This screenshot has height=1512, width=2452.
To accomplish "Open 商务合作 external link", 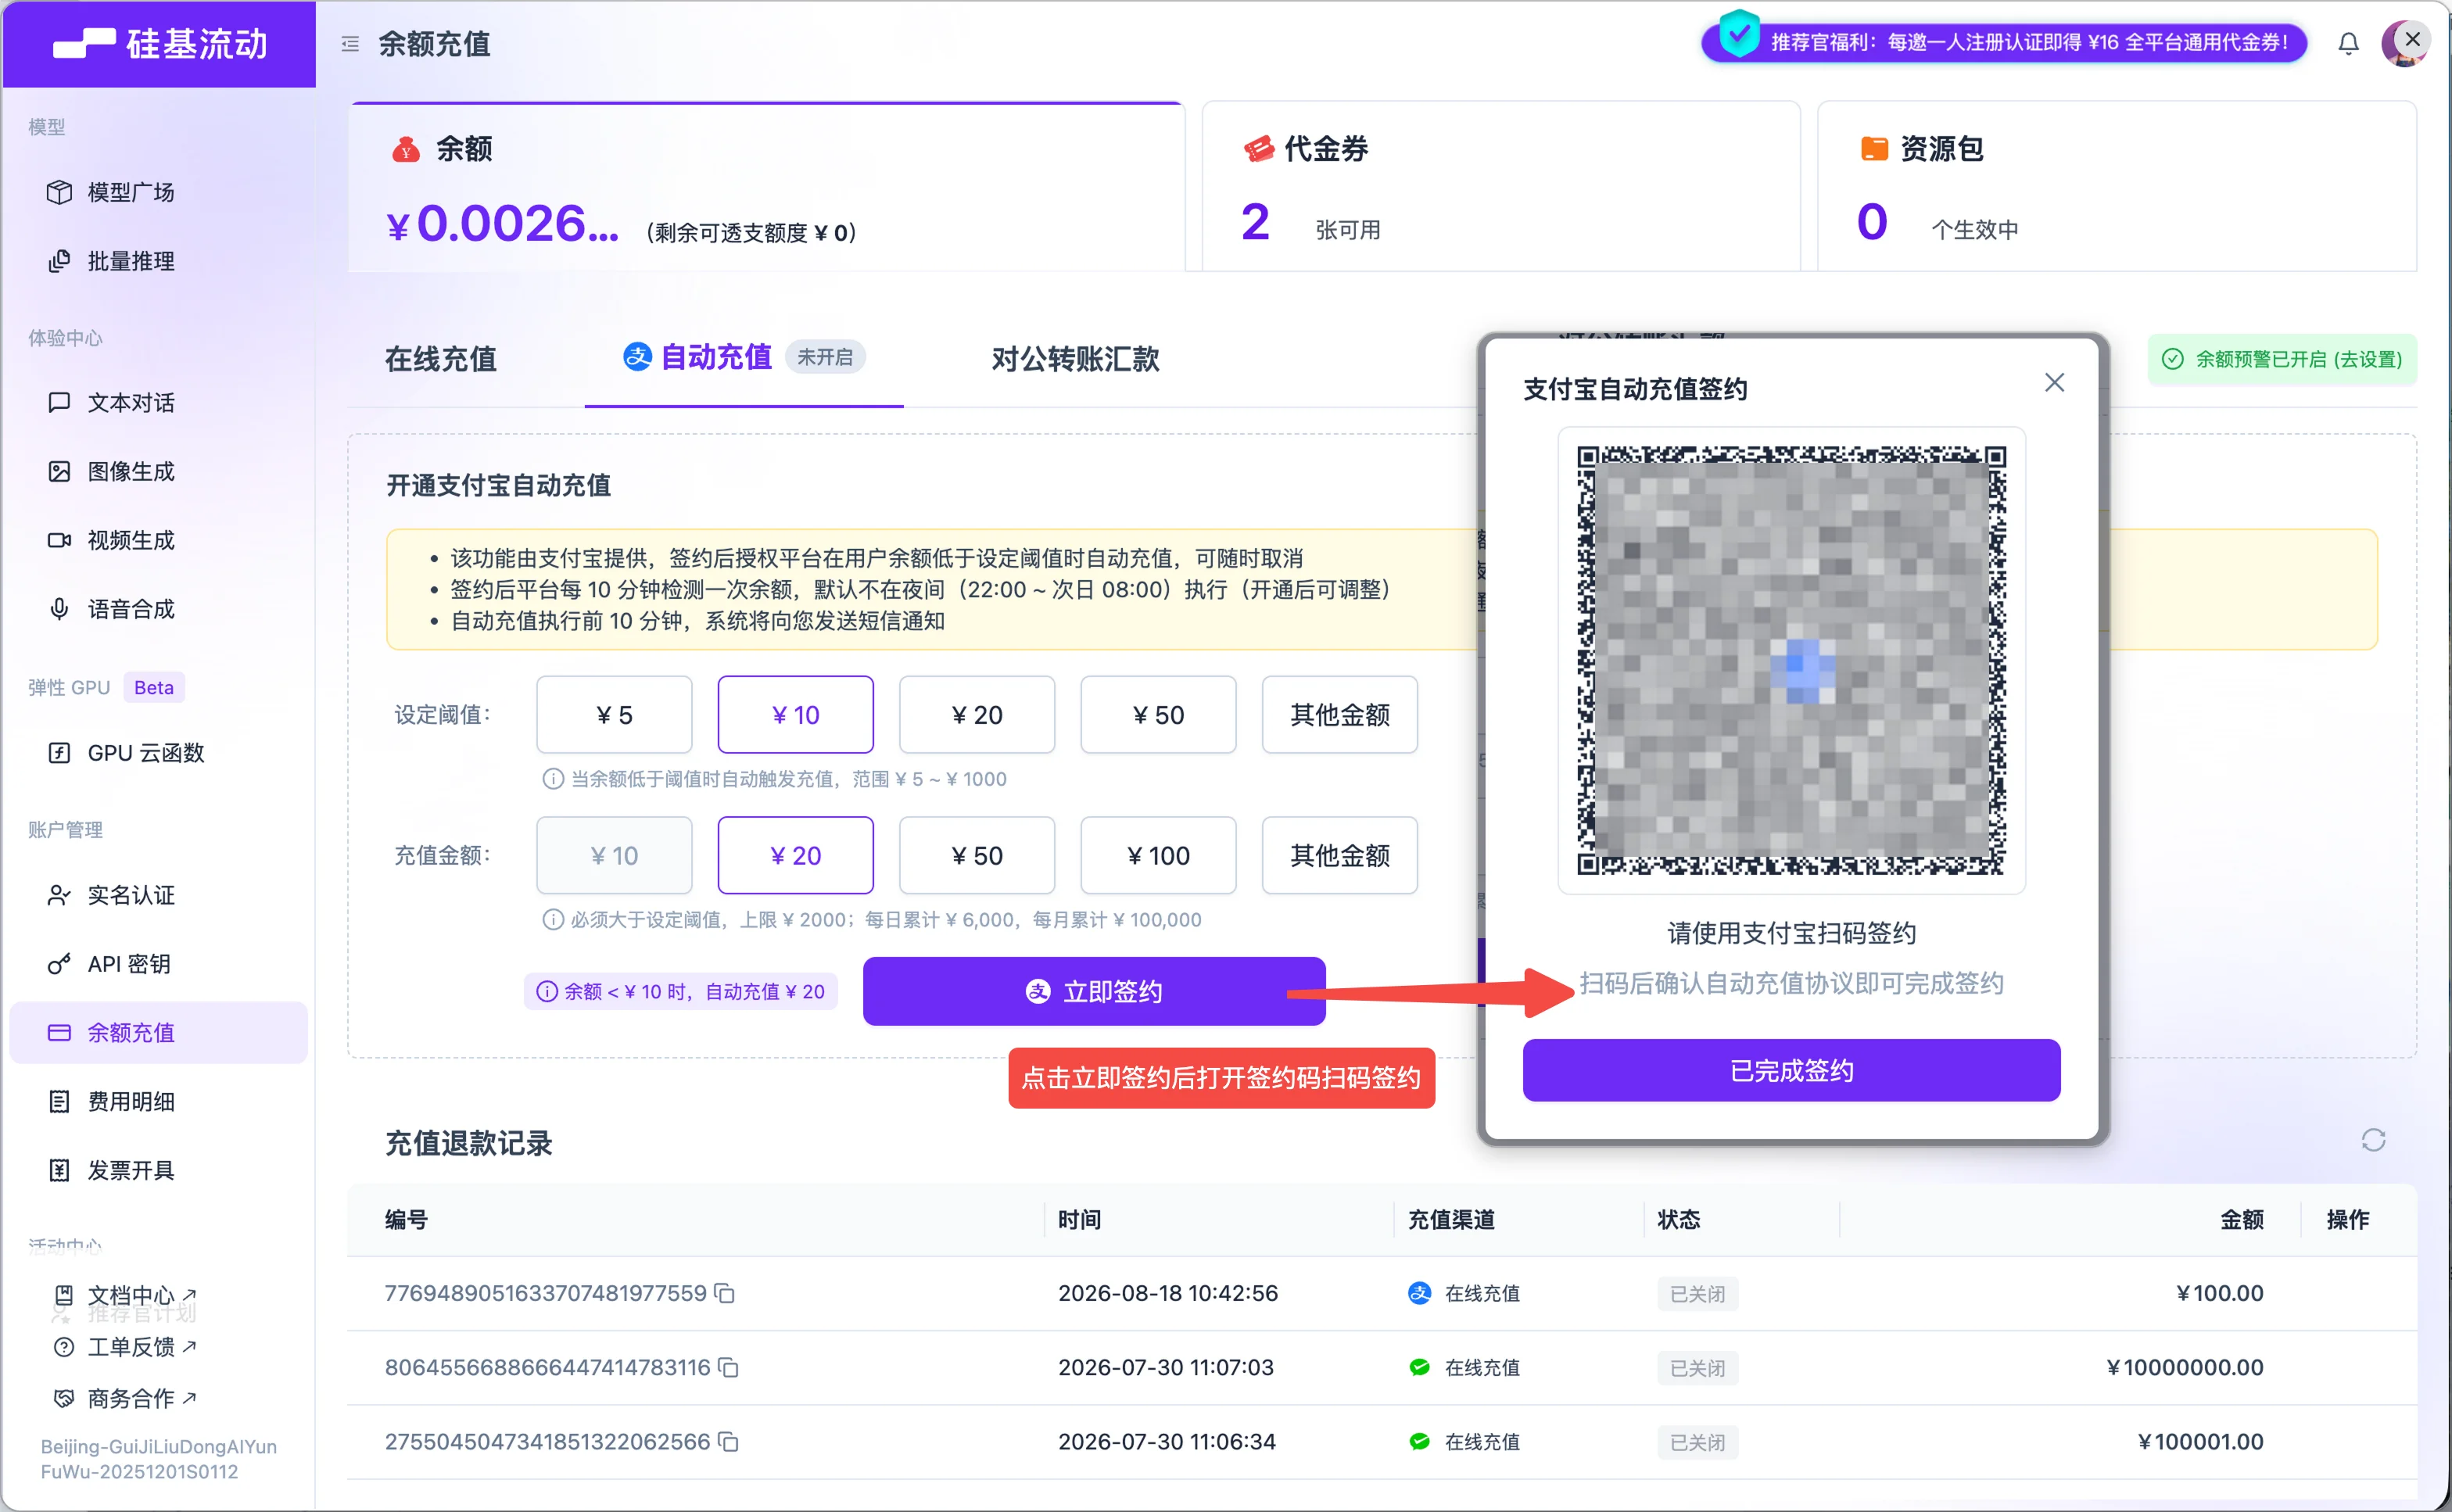I will click(x=124, y=1398).
